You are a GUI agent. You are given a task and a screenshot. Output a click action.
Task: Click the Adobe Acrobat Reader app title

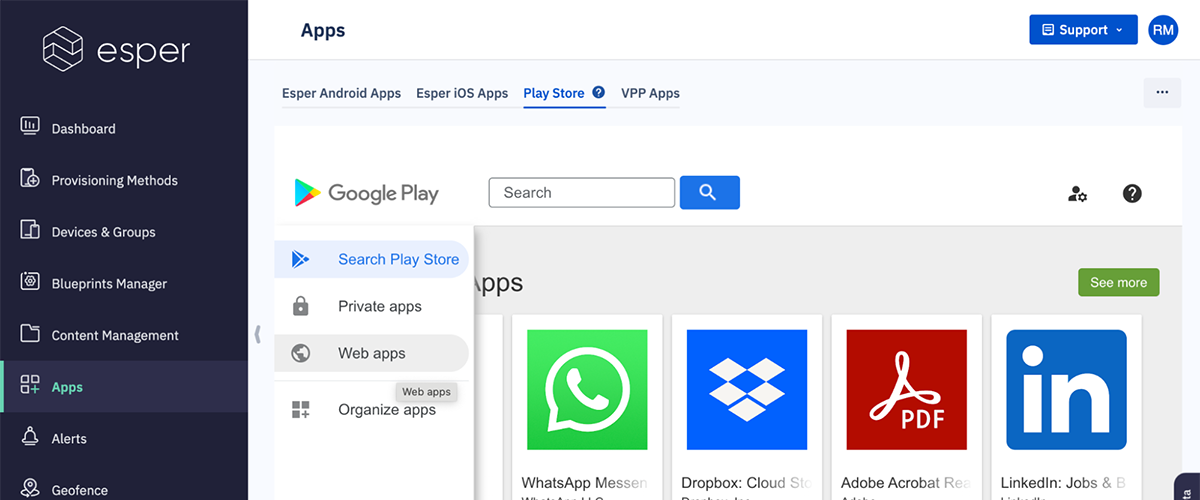point(906,483)
